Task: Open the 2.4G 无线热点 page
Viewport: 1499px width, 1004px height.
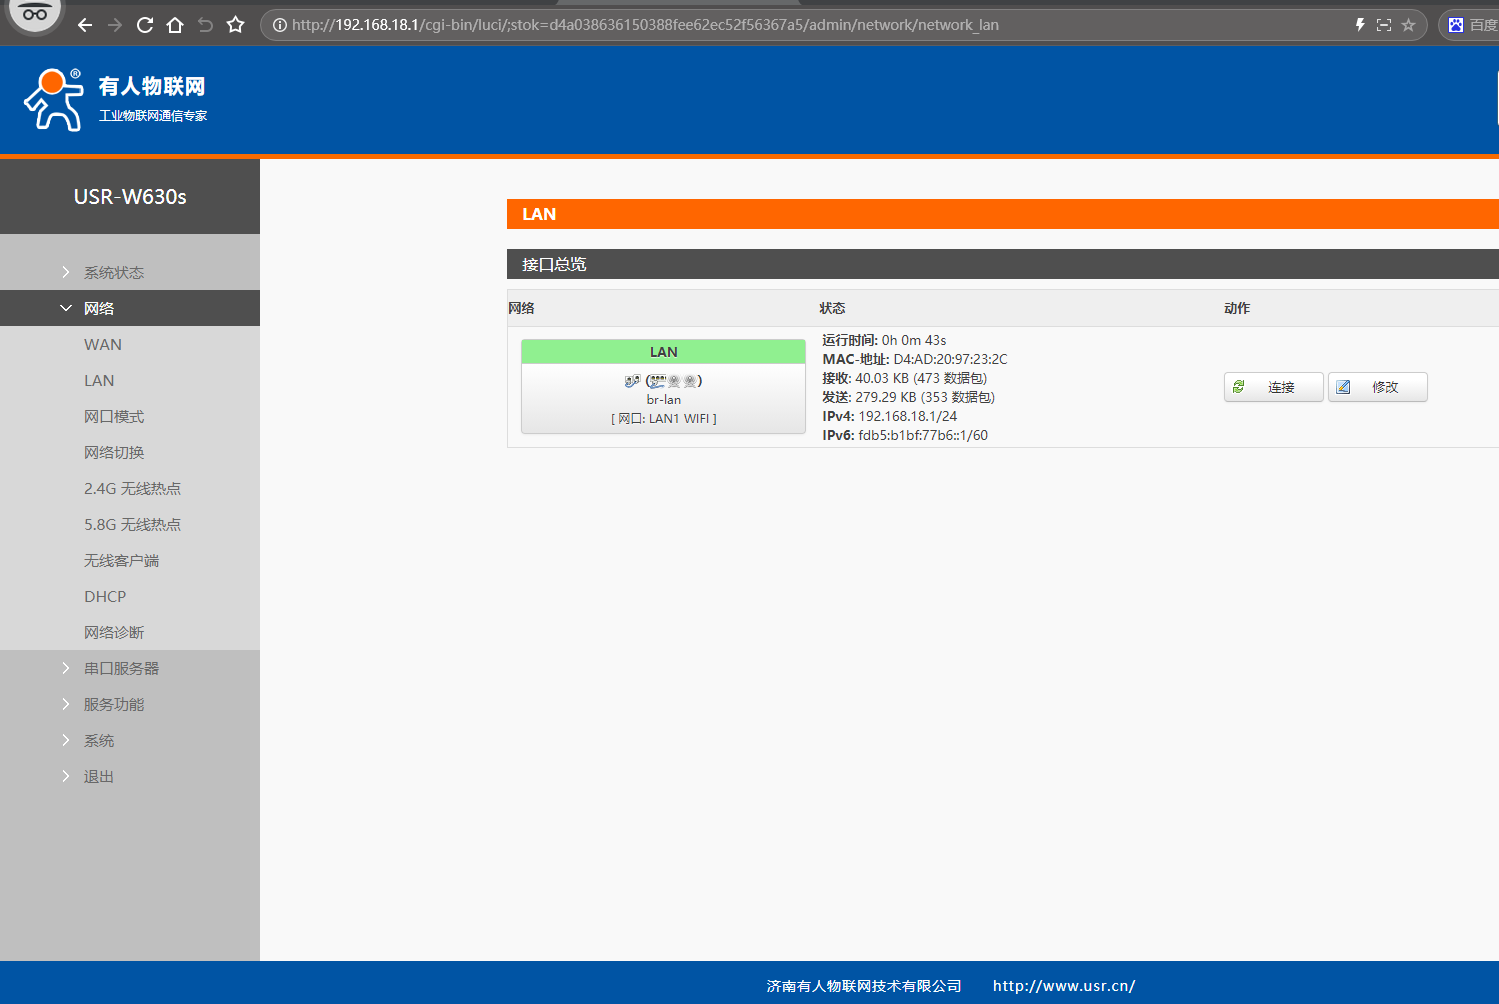Action: point(132,488)
